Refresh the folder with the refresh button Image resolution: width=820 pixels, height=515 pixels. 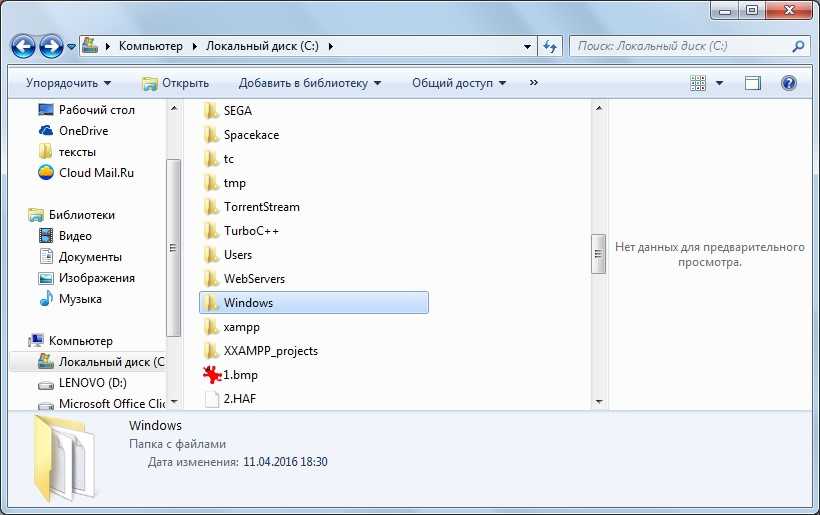[550, 47]
